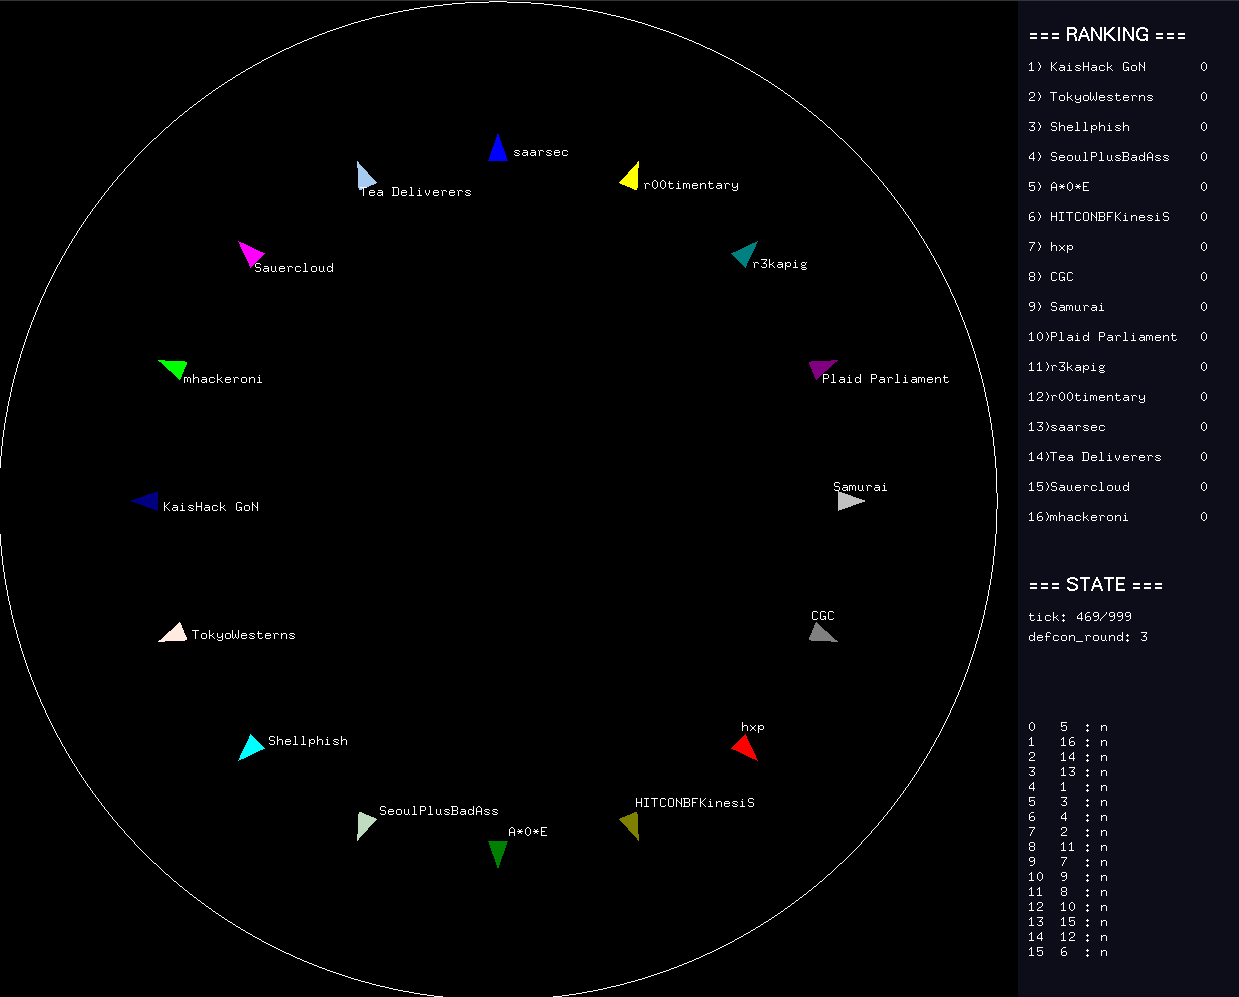This screenshot has height=997, width=1239.
Task: Click the cyan Shellphish ship
Action: (x=250, y=747)
